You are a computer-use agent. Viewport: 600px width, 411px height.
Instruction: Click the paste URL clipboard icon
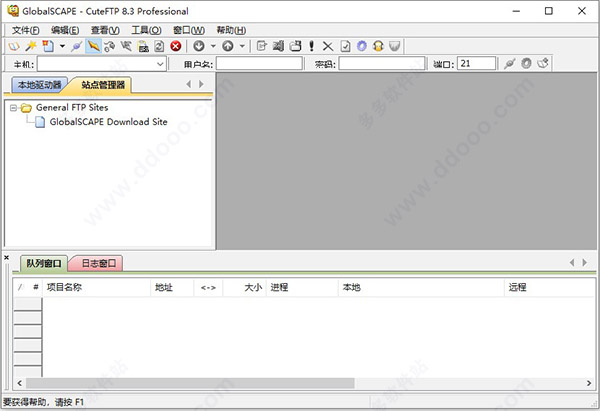[x=143, y=46]
